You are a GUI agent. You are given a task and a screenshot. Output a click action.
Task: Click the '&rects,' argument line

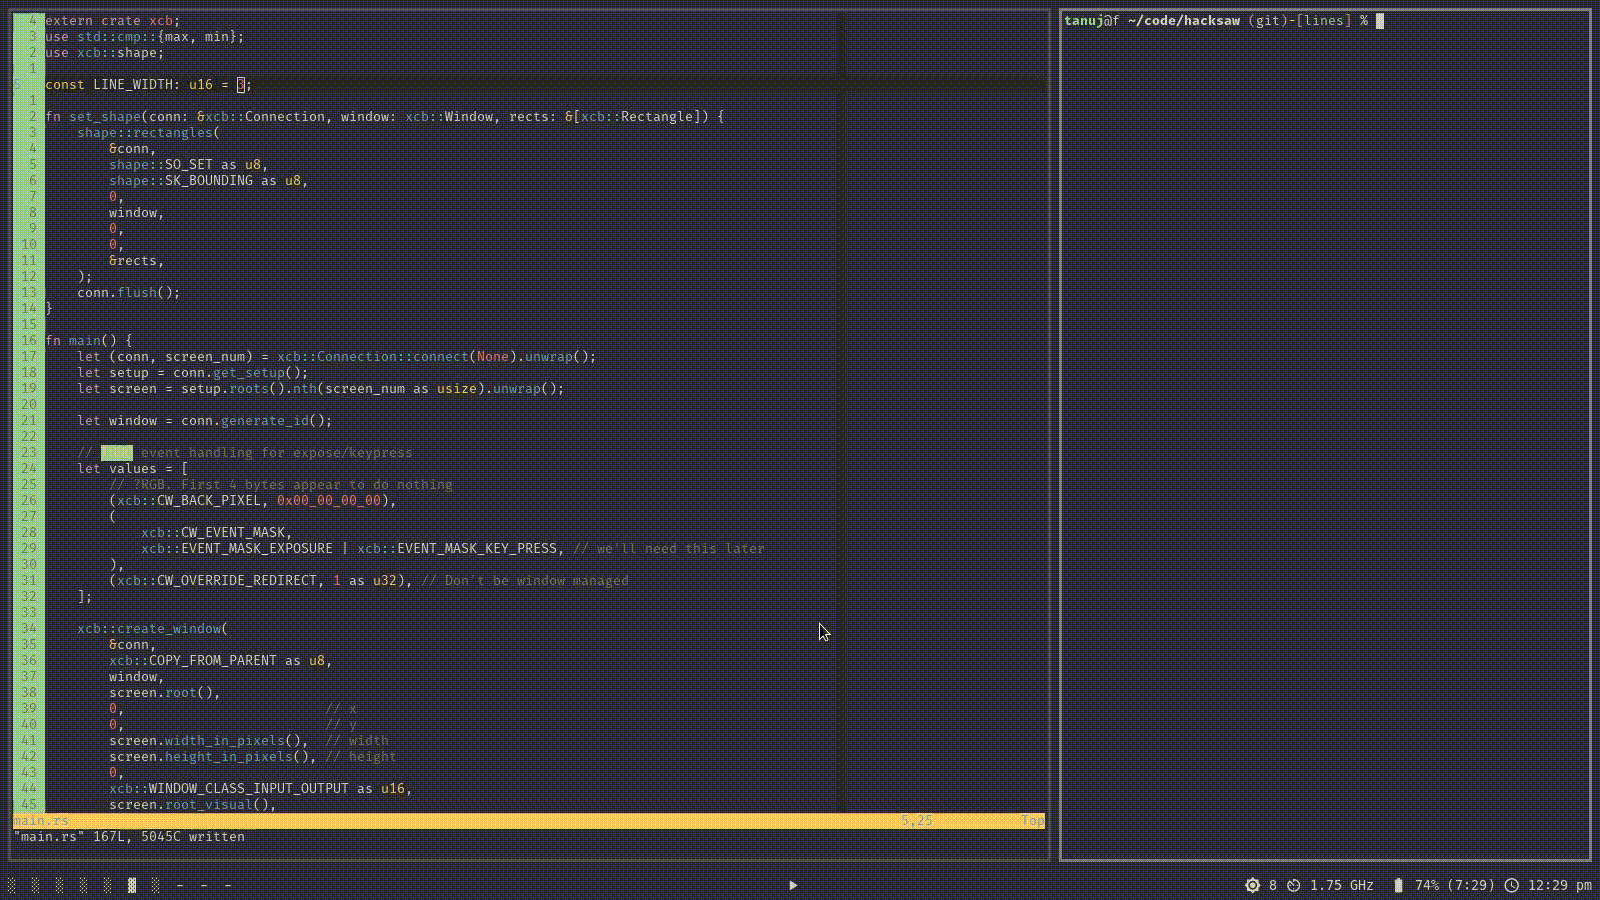point(137,261)
